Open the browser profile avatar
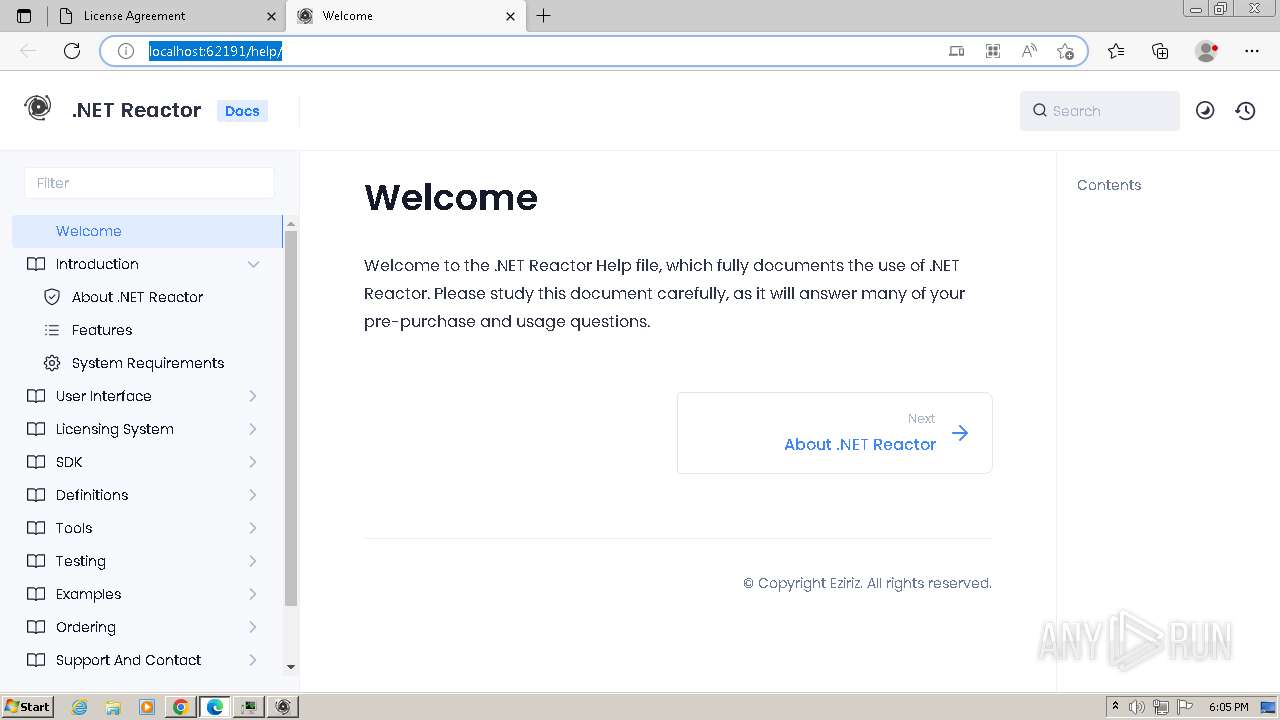The image size is (1280, 720). click(x=1206, y=51)
